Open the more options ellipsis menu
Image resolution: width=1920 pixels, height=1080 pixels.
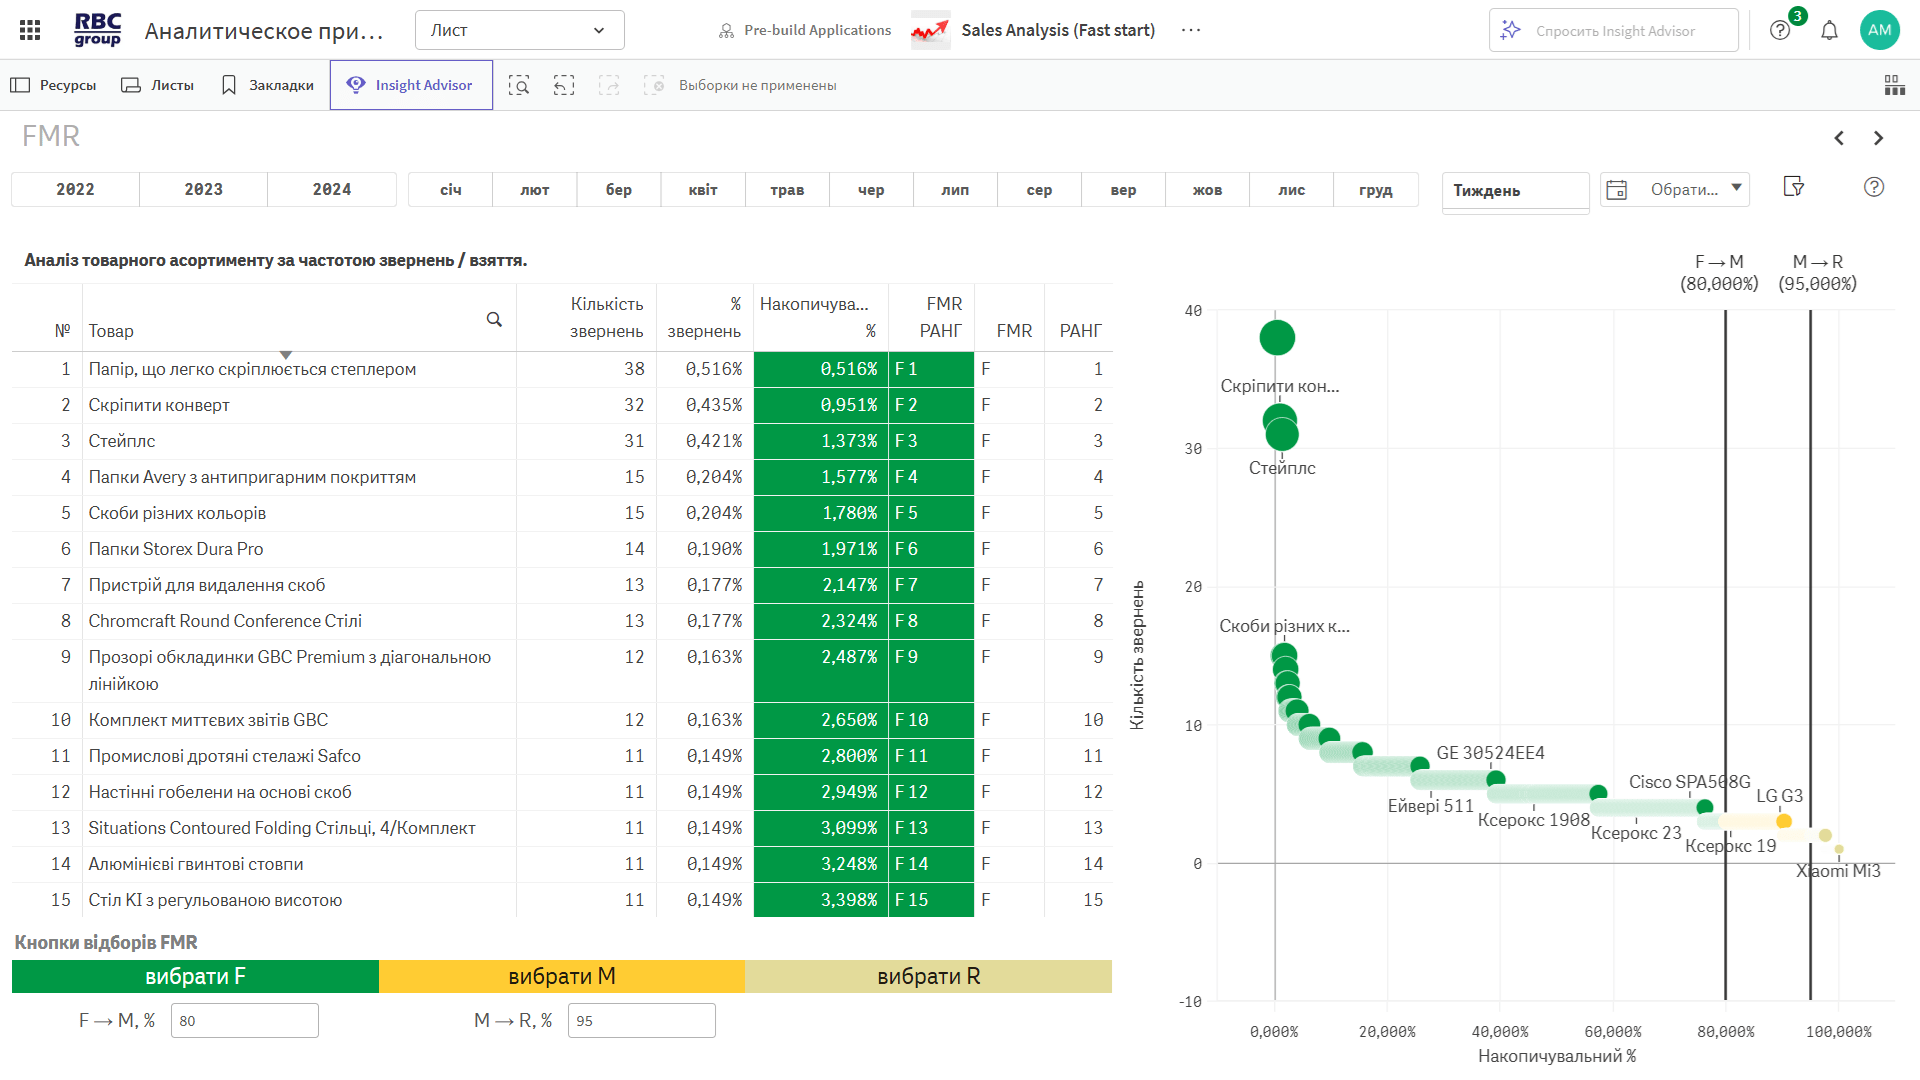pos(1190,30)
